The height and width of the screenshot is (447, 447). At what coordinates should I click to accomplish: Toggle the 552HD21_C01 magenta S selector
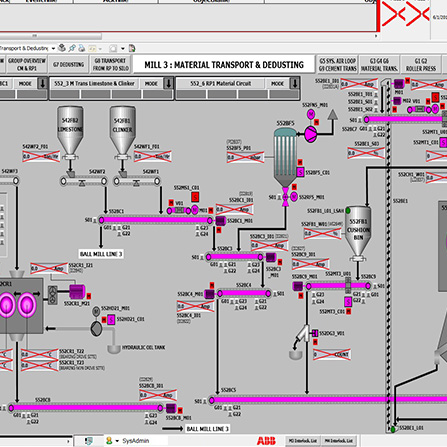111,320
